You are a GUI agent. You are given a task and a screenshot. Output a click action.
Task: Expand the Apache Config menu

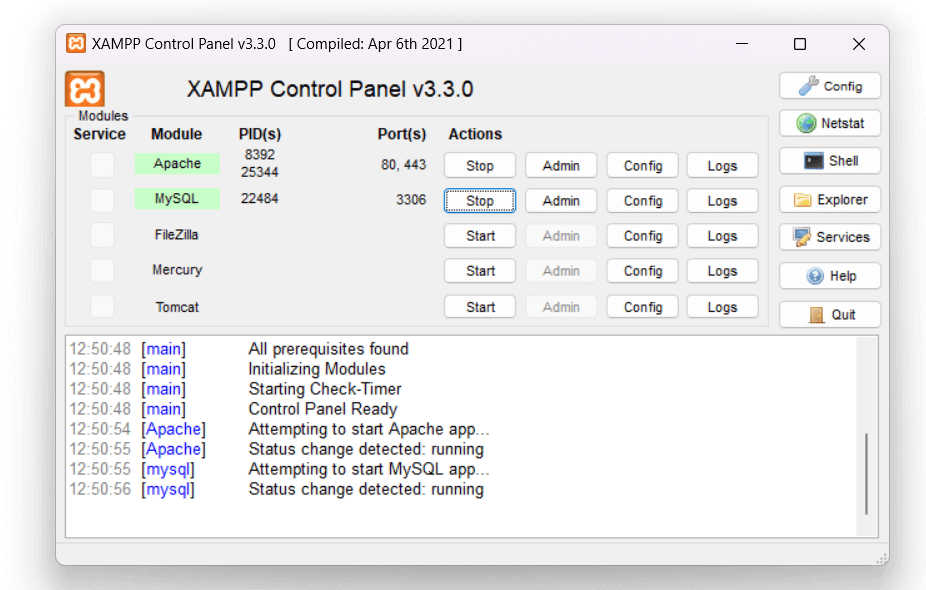tap(642, 166)
